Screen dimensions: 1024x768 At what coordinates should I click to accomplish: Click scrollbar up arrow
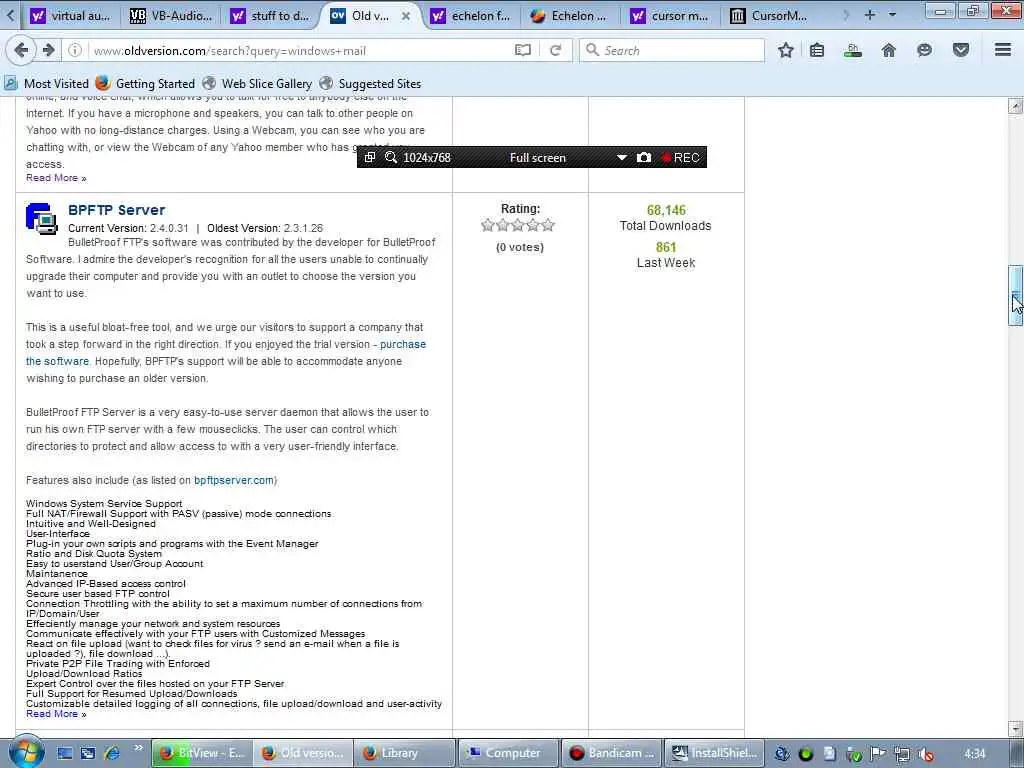point(1016,106)
